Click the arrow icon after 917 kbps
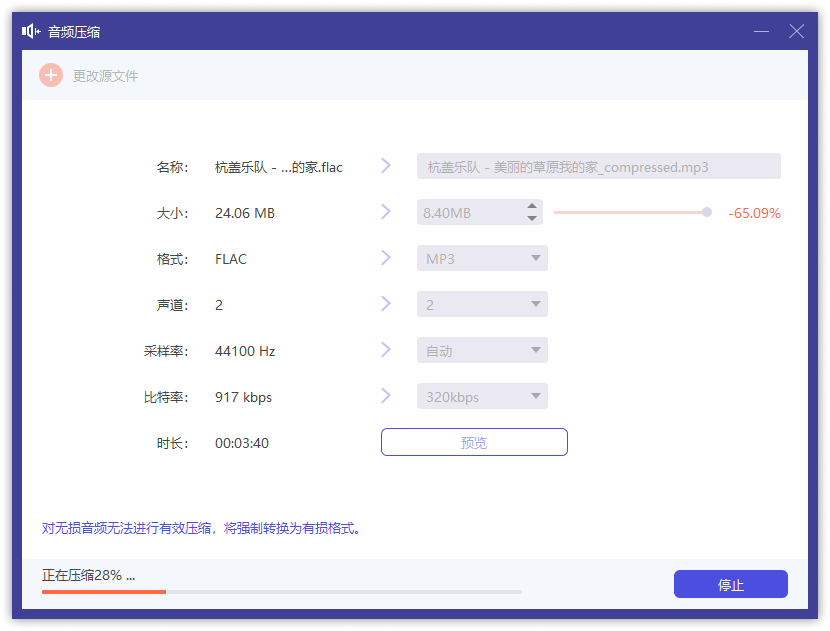 [x=386, y=396]
